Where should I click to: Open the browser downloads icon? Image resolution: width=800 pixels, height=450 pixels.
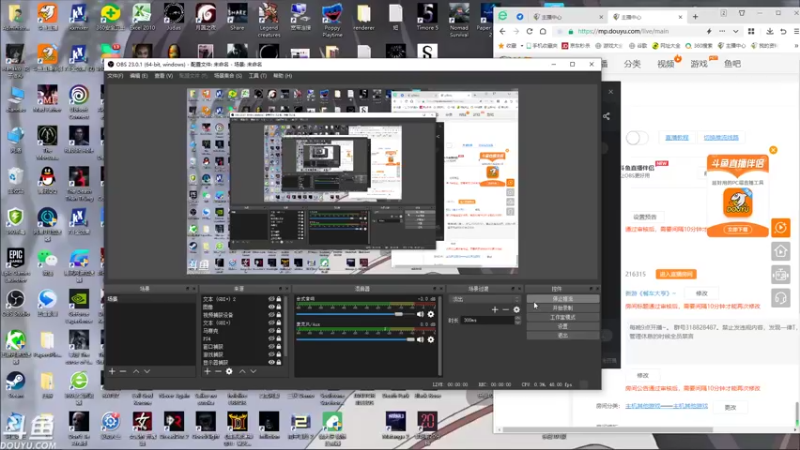pyautogui.click(x=769, y=31)
